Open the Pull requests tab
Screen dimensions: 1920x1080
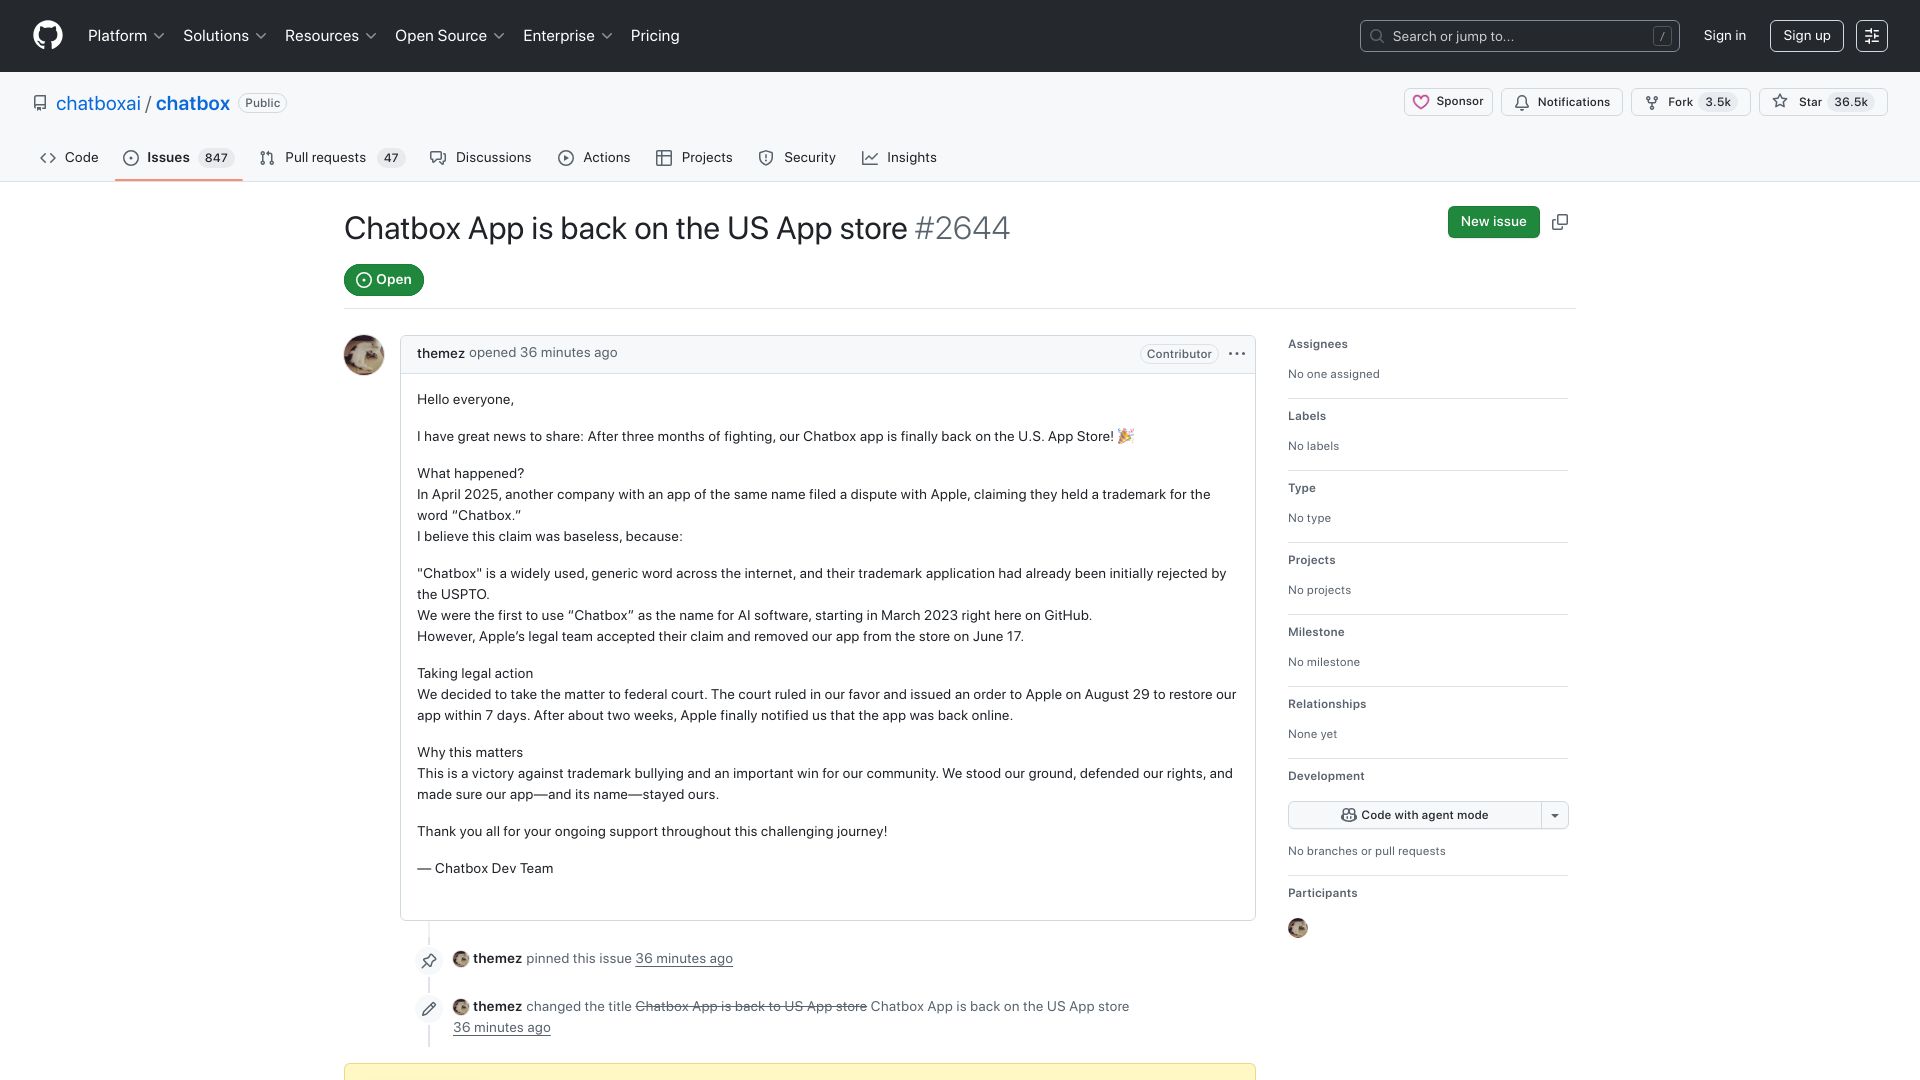click(331, 158)
